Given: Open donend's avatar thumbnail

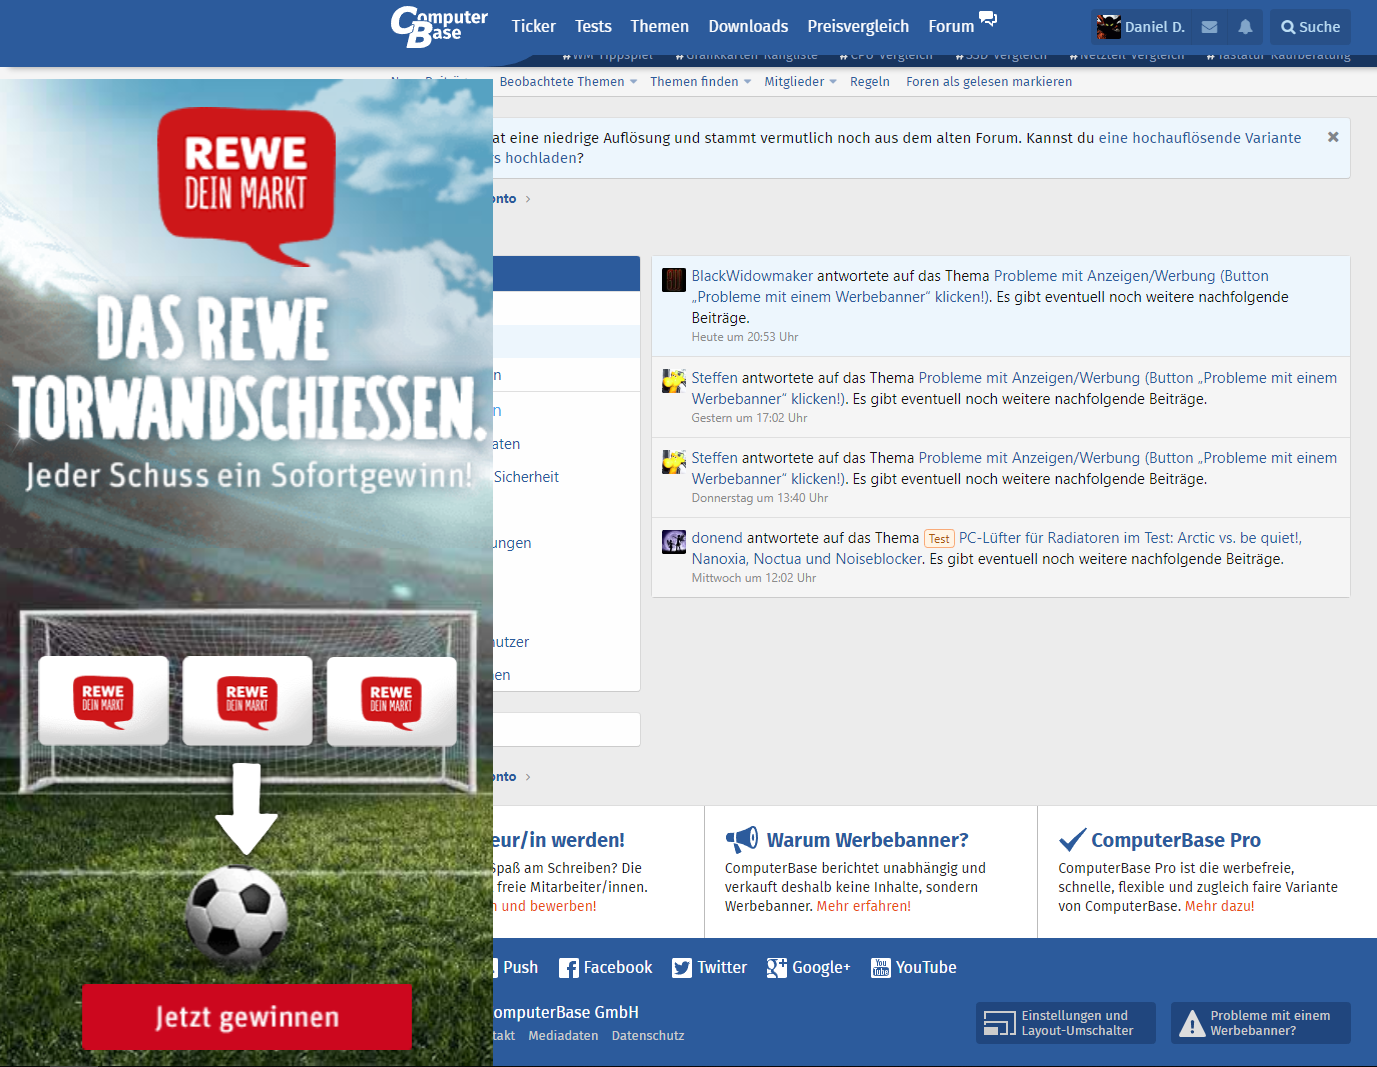Looking at the screenshot, I should 674,542.
